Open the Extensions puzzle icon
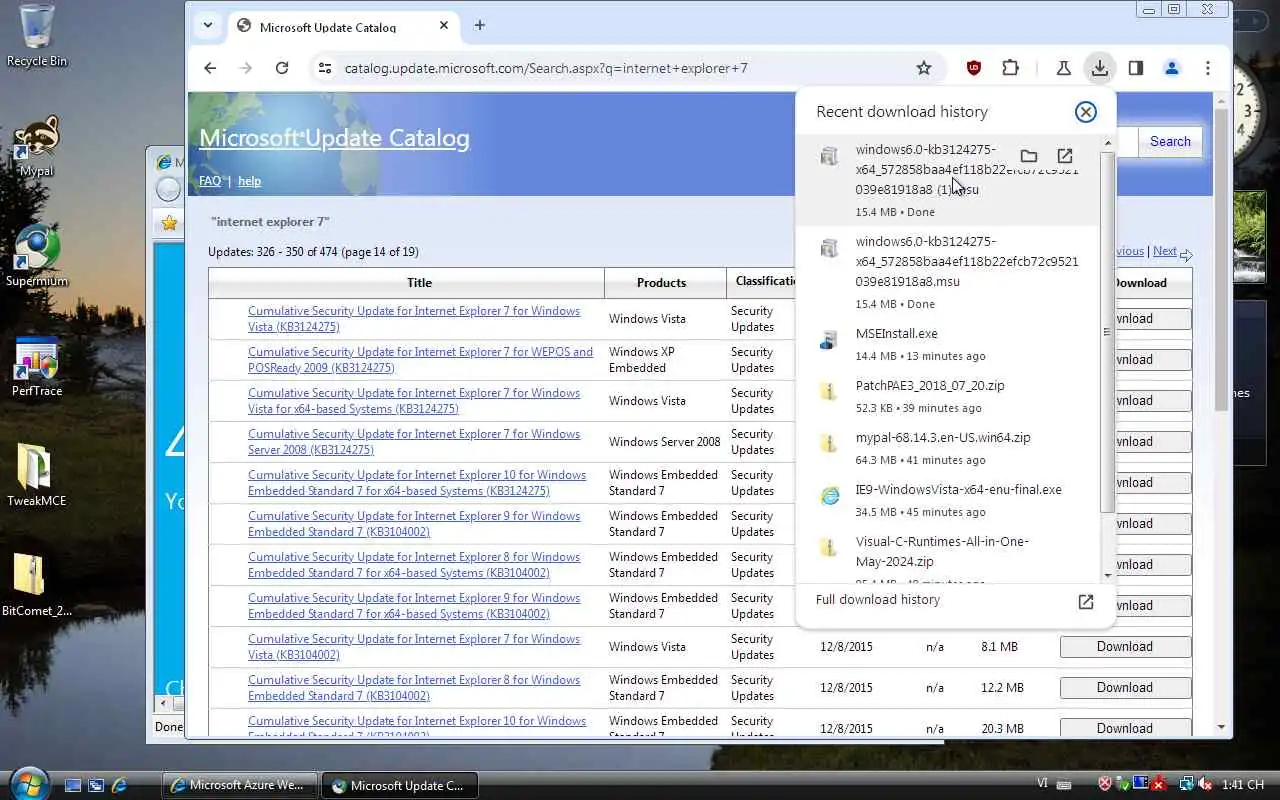Screen dimensions: 1280x800 1010,68
